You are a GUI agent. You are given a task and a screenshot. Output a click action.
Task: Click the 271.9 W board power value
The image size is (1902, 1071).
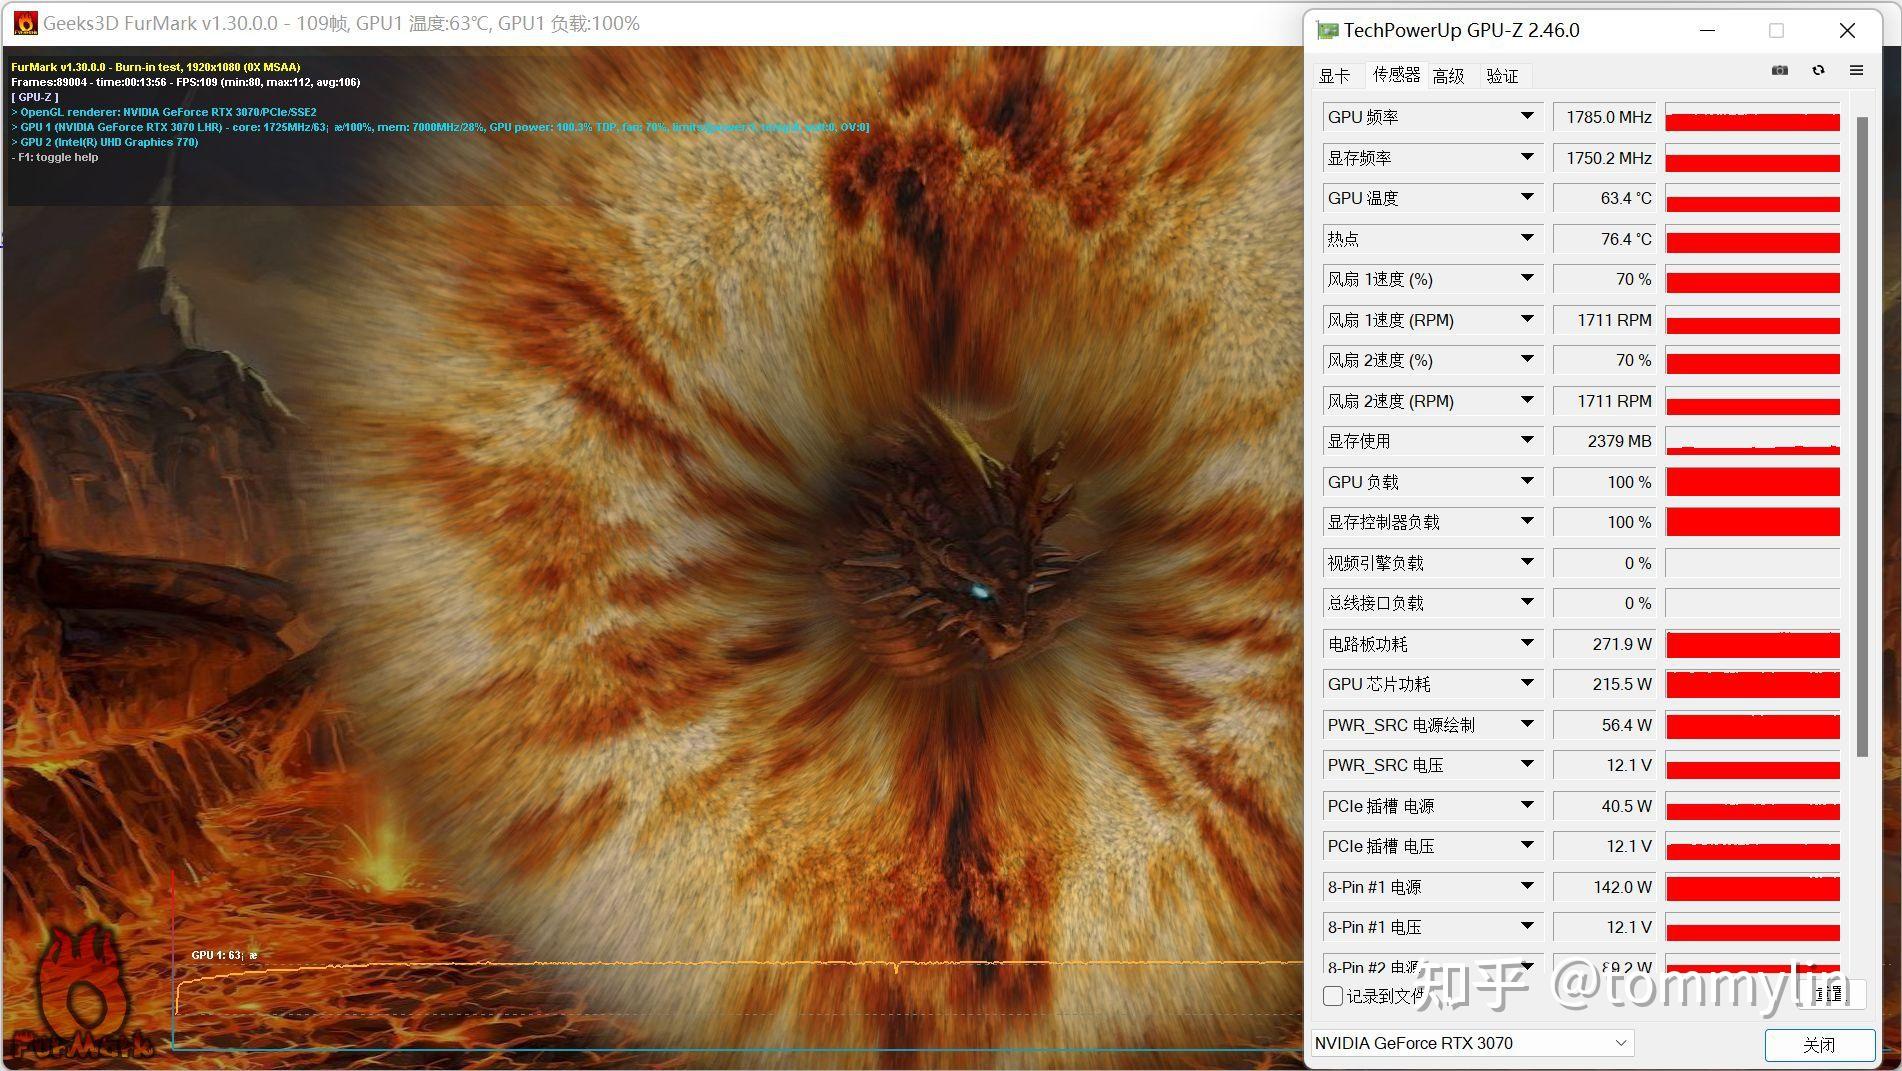(1605, 644)
